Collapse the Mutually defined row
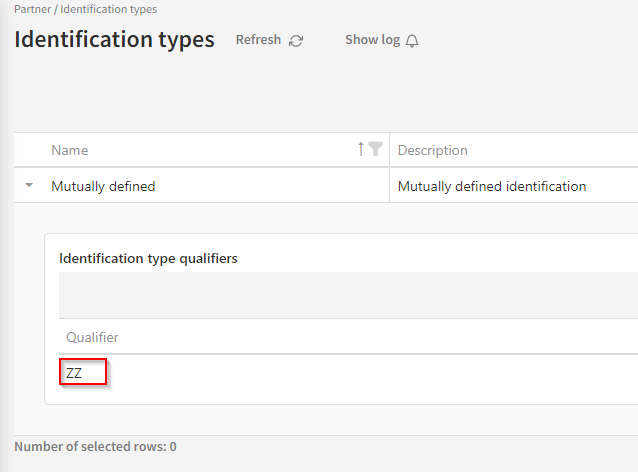 [29, 185]
